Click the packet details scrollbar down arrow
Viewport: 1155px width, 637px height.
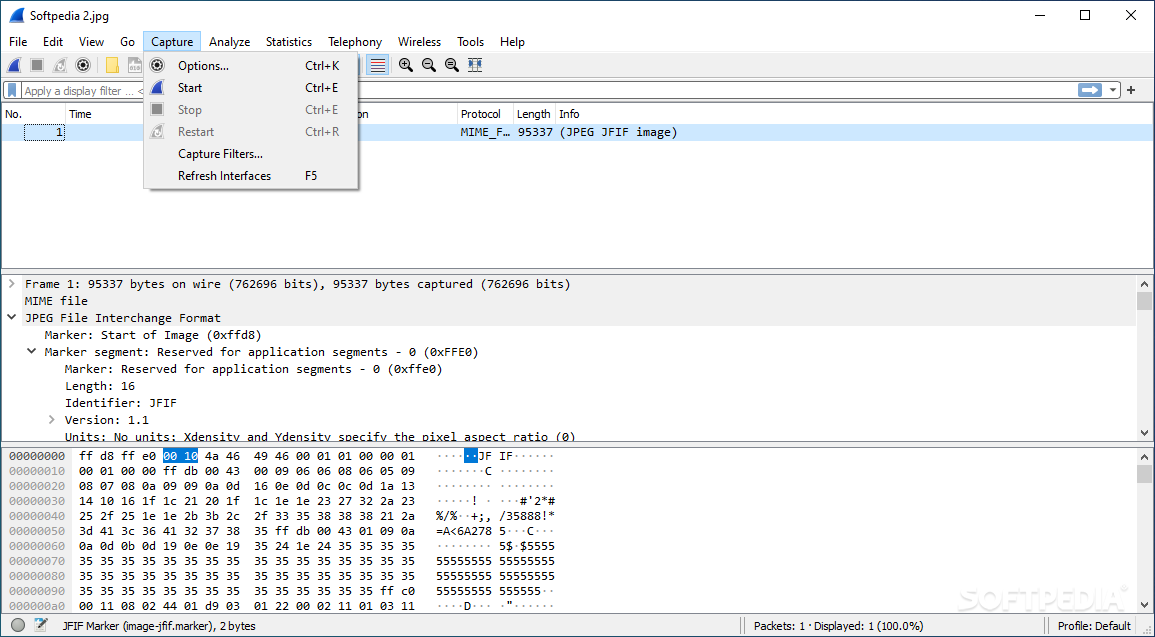(x=1144, y=432)
